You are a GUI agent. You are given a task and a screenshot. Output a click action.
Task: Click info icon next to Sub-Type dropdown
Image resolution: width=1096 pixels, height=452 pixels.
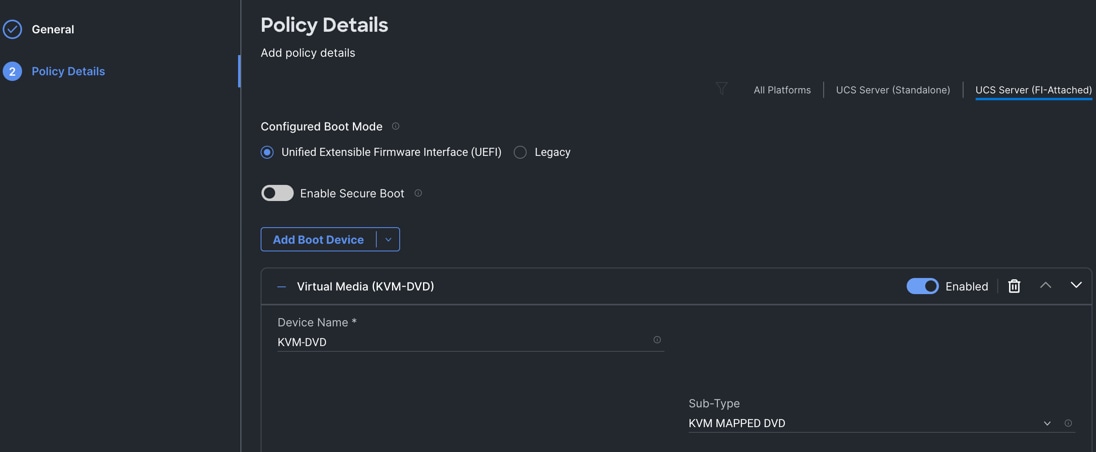pos(1068,423)
